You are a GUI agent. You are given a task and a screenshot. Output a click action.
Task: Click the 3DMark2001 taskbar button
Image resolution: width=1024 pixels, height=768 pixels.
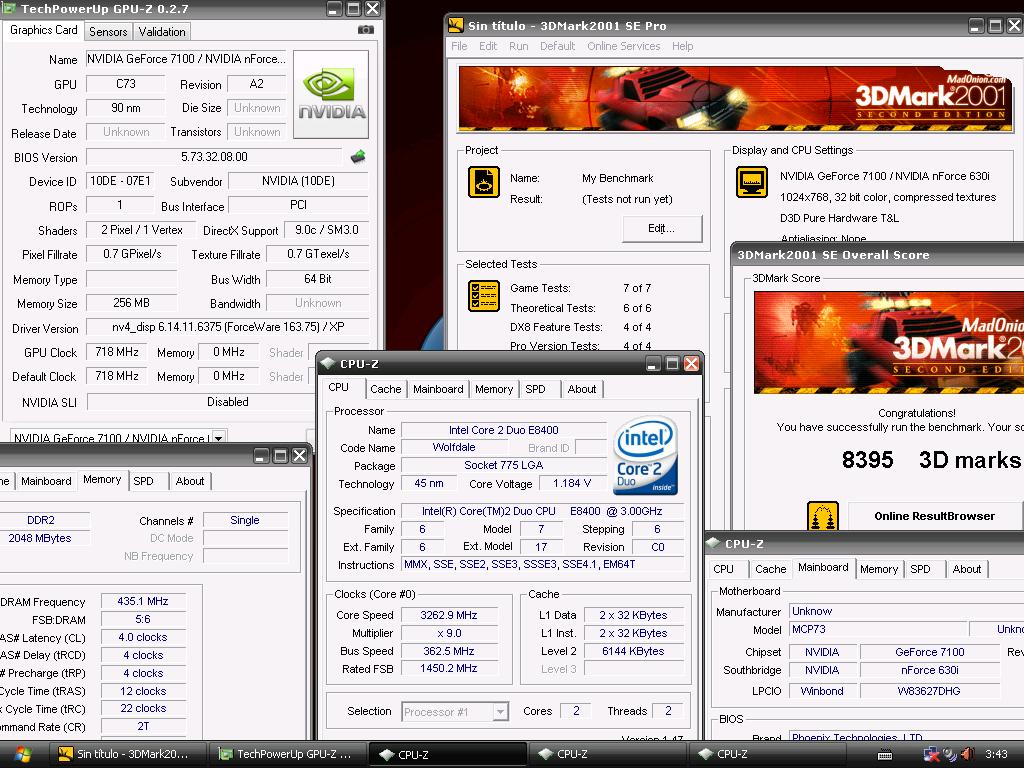(128, 754)
